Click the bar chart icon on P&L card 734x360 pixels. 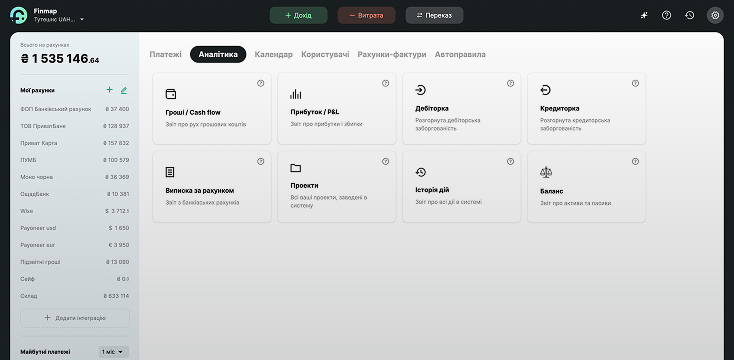coord(295,94)
